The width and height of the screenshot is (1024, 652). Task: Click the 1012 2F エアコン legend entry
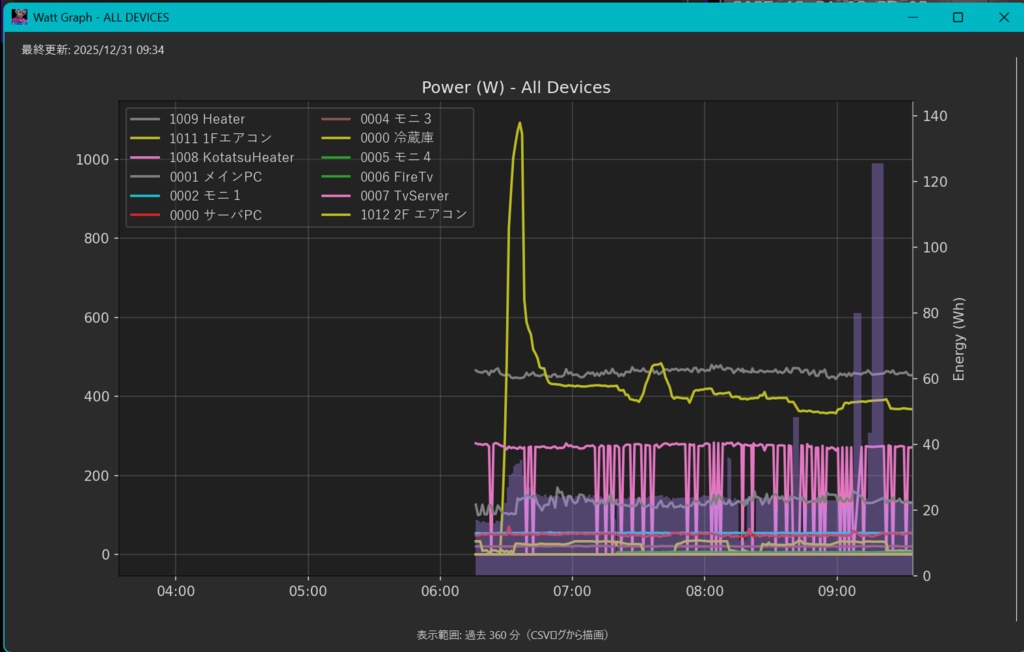(x=394, y=215)
